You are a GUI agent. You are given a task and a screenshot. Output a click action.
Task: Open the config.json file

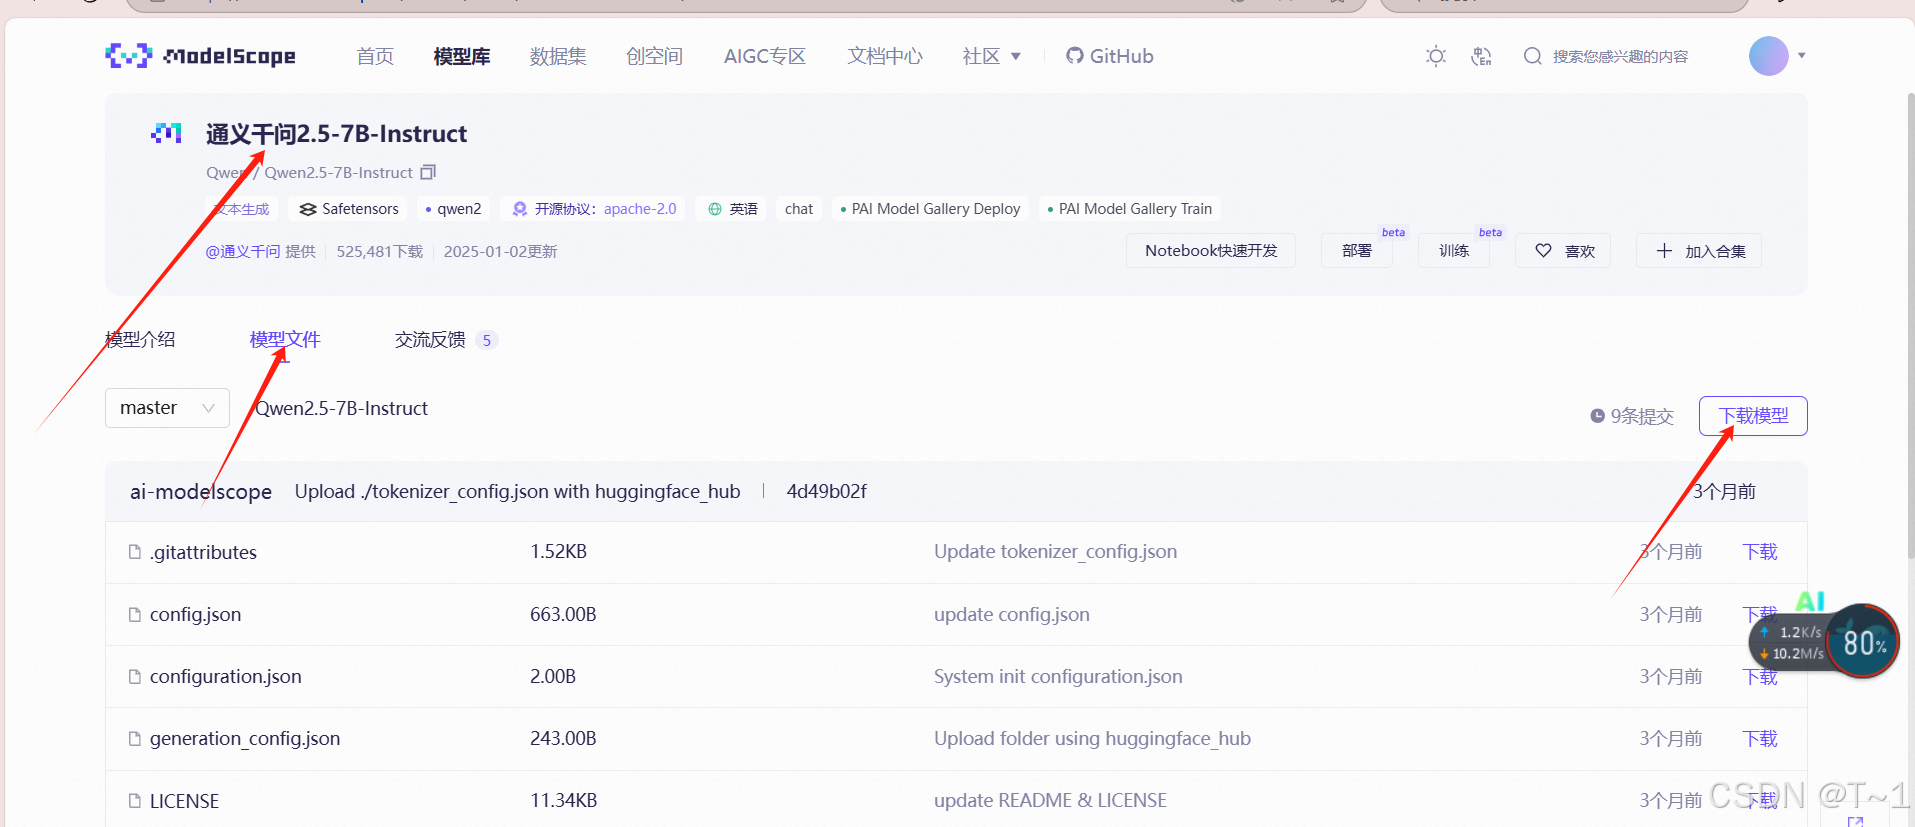point(195,614)
